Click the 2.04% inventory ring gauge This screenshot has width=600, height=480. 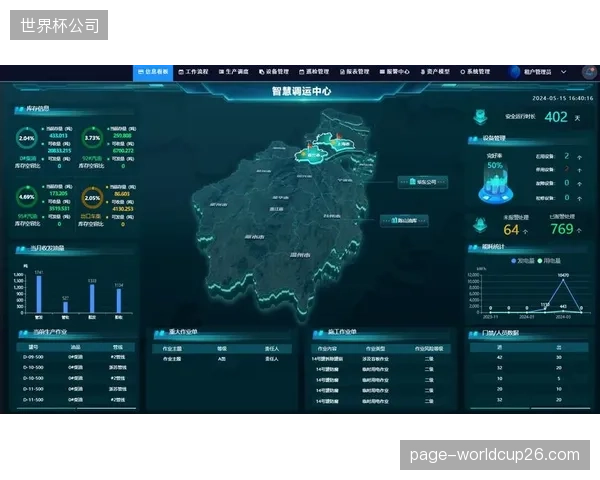(26, 138)
